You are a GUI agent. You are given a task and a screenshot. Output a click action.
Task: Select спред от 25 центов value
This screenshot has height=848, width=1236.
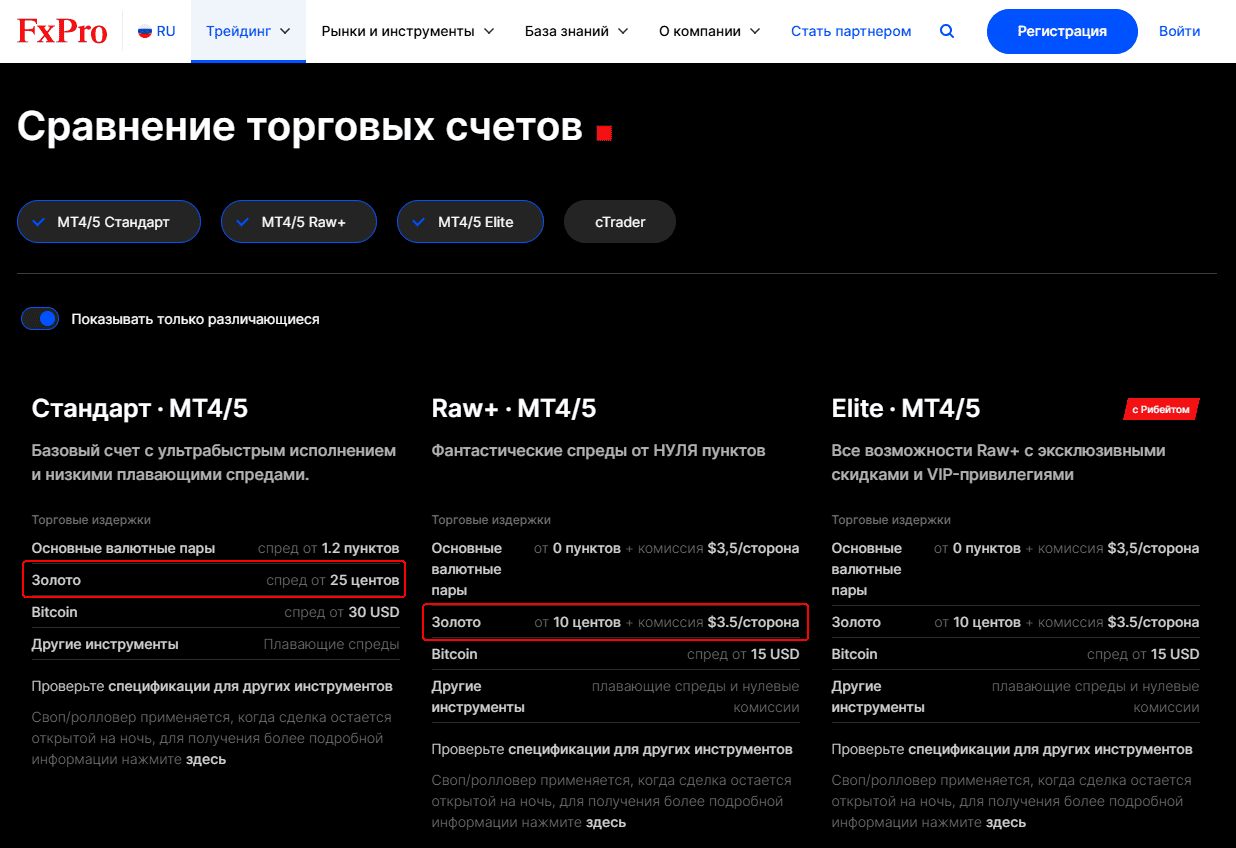[333, 580]
